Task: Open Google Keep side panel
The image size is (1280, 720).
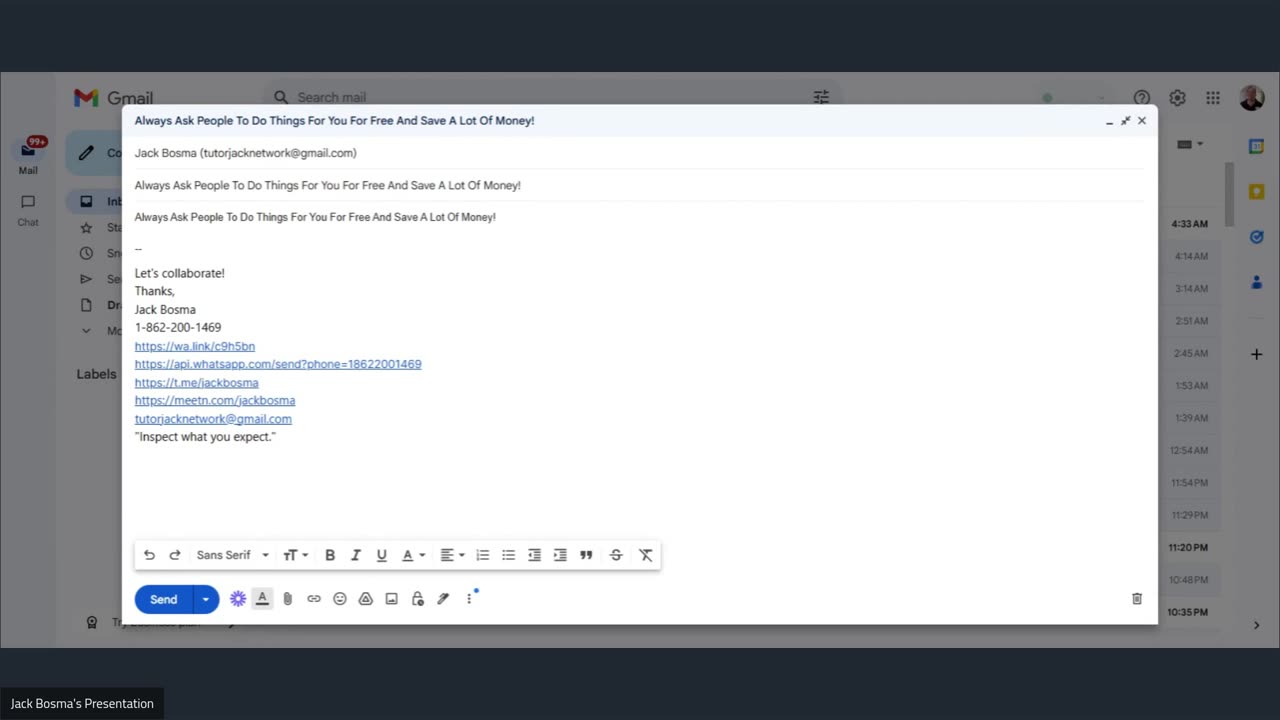Action: (1257, 191)
